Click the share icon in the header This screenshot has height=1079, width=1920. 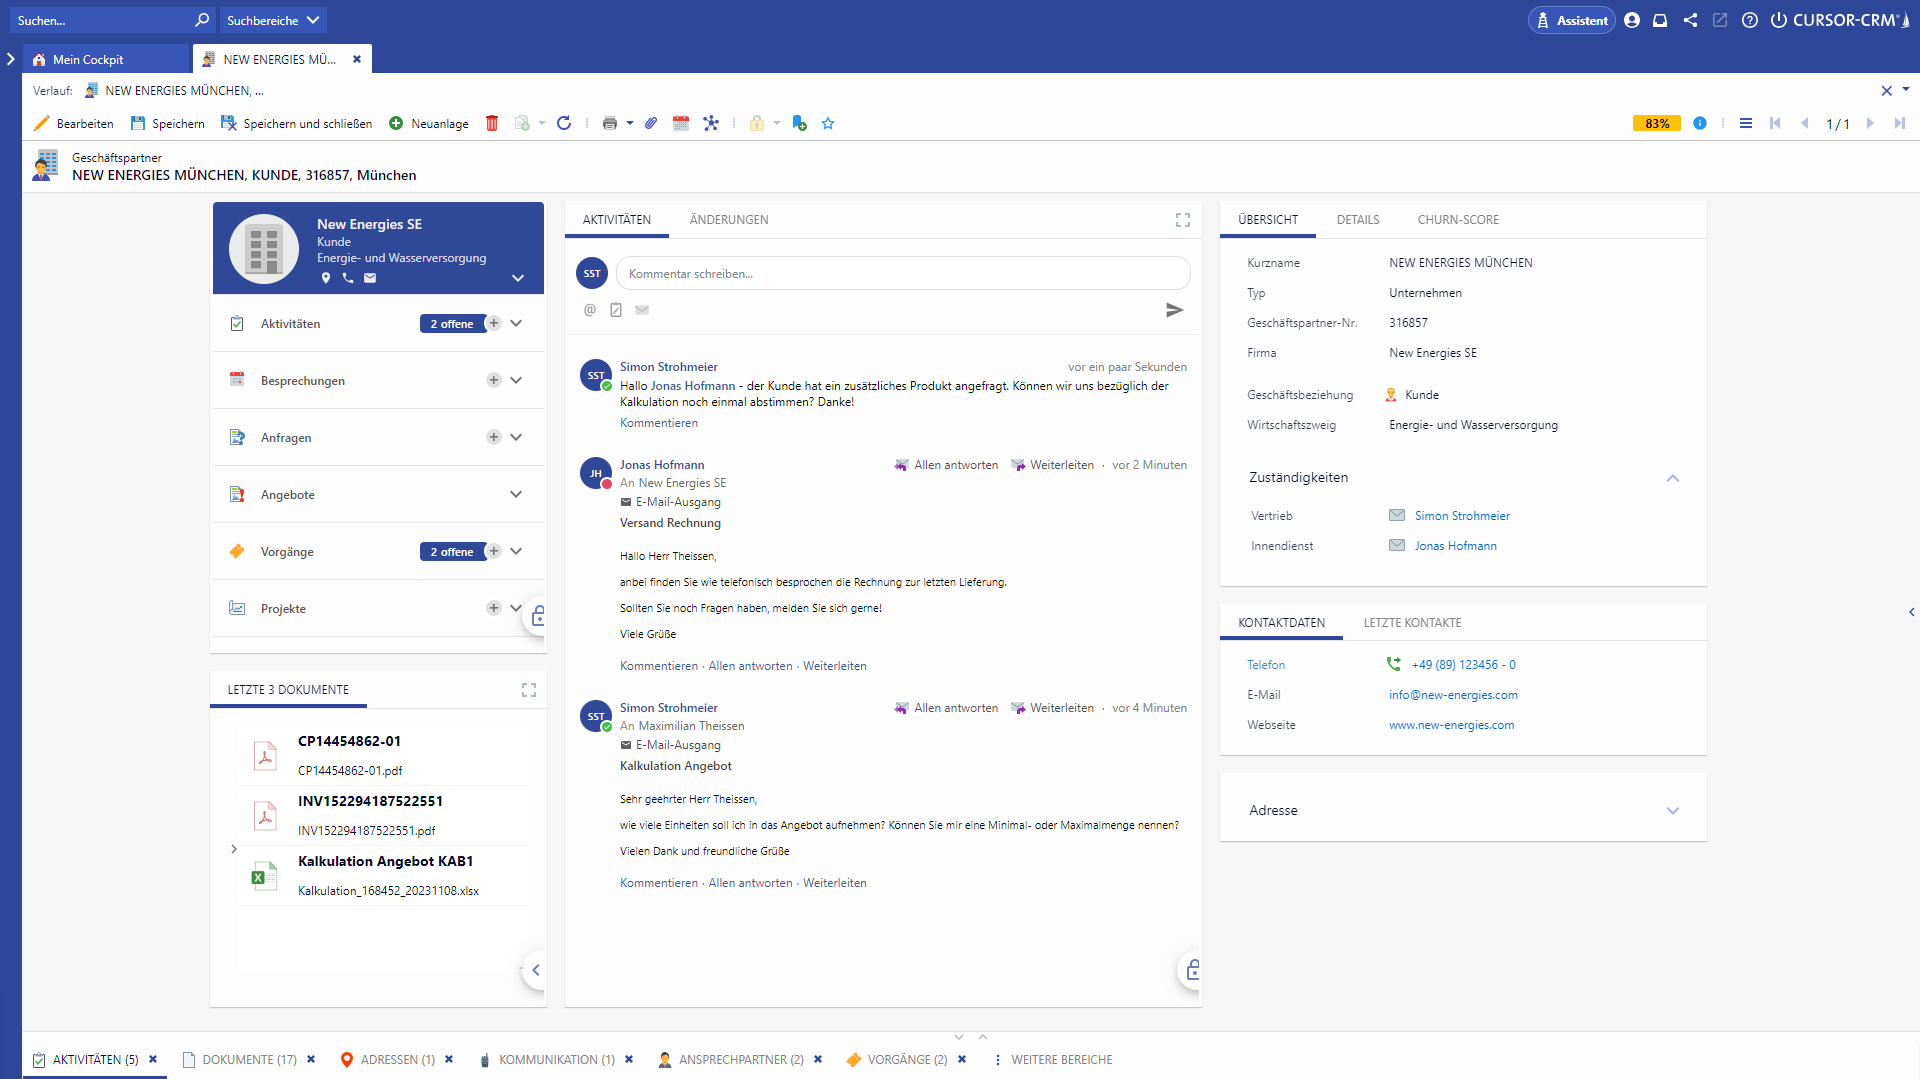tap(1690, 20)
